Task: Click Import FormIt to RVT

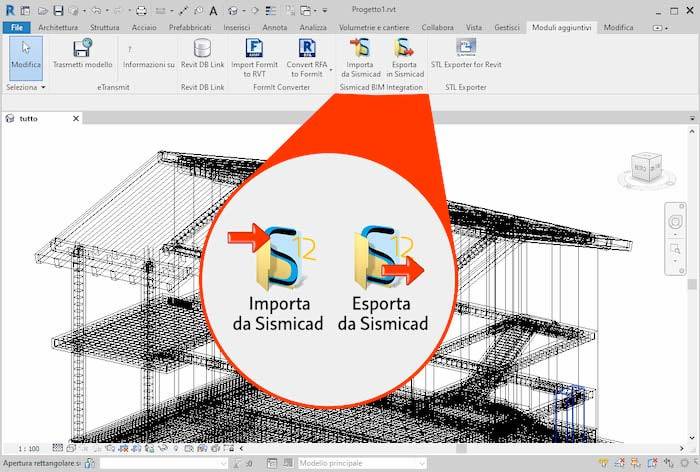Action: [254, 58]
